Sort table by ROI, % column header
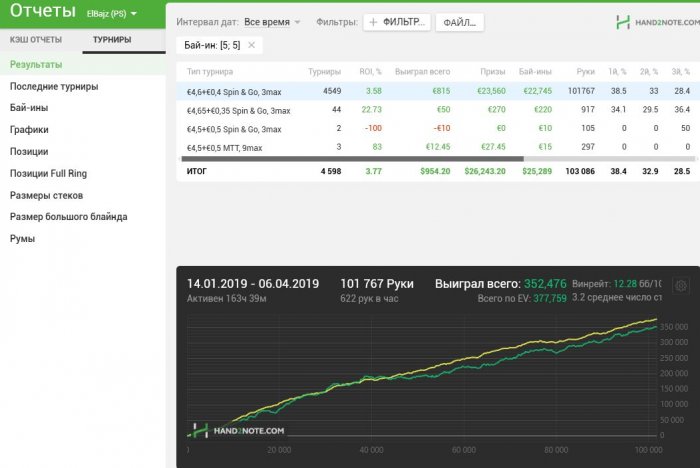The height and width of the screenshot is (468, 700). (370, 72)
